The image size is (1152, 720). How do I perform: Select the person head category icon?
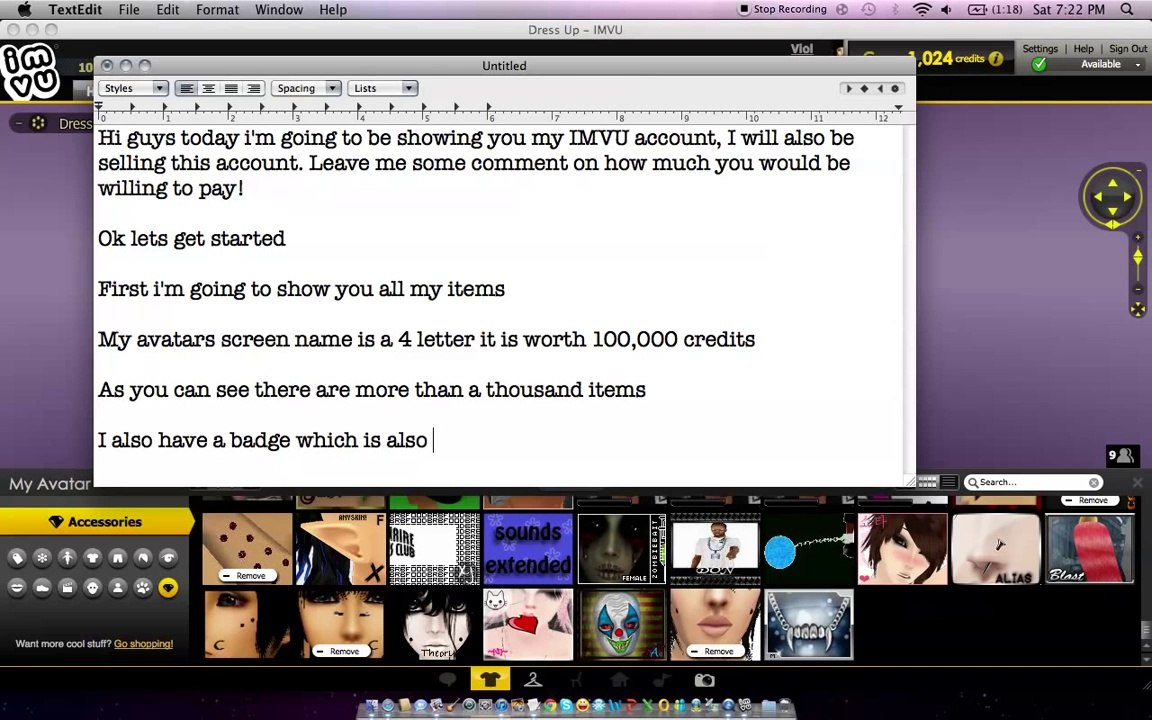[x=118, y=588]
